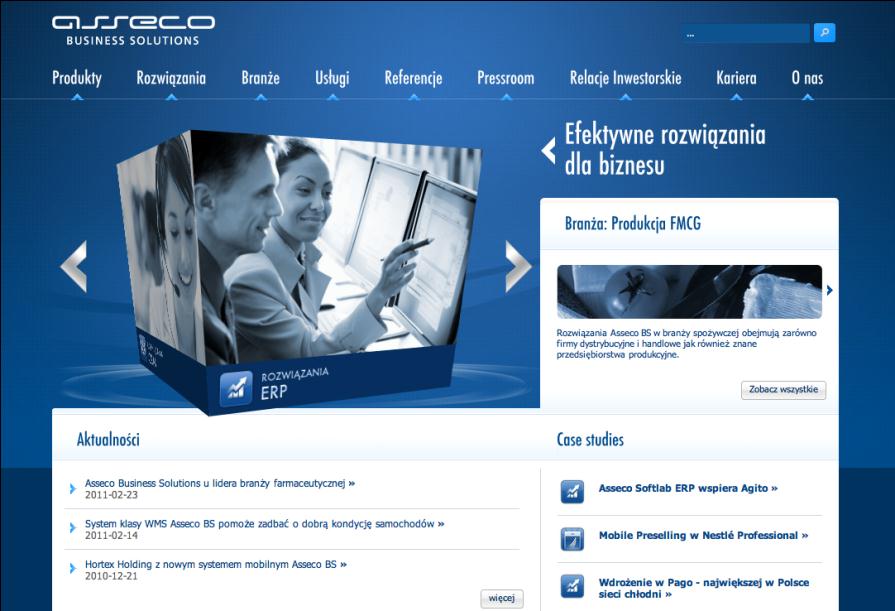895x611 pixels.
Task: Click chart icon next to Asseco Softlab ERP
Action: pos(572,492)
